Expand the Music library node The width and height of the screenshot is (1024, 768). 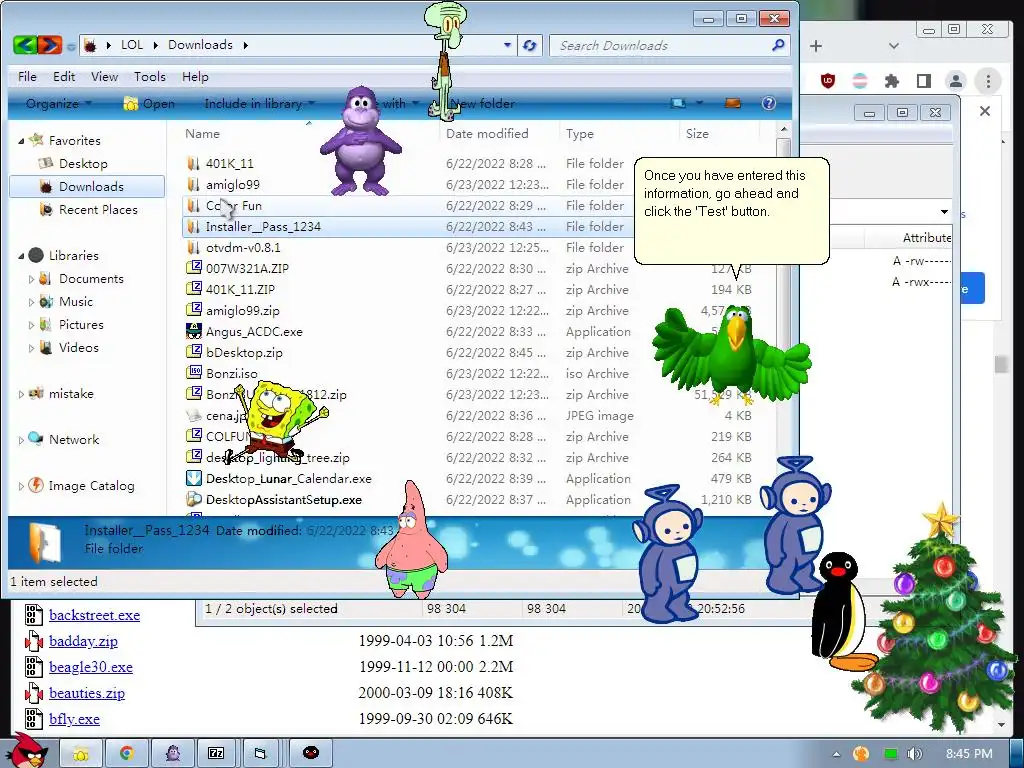tap(31, 302)
